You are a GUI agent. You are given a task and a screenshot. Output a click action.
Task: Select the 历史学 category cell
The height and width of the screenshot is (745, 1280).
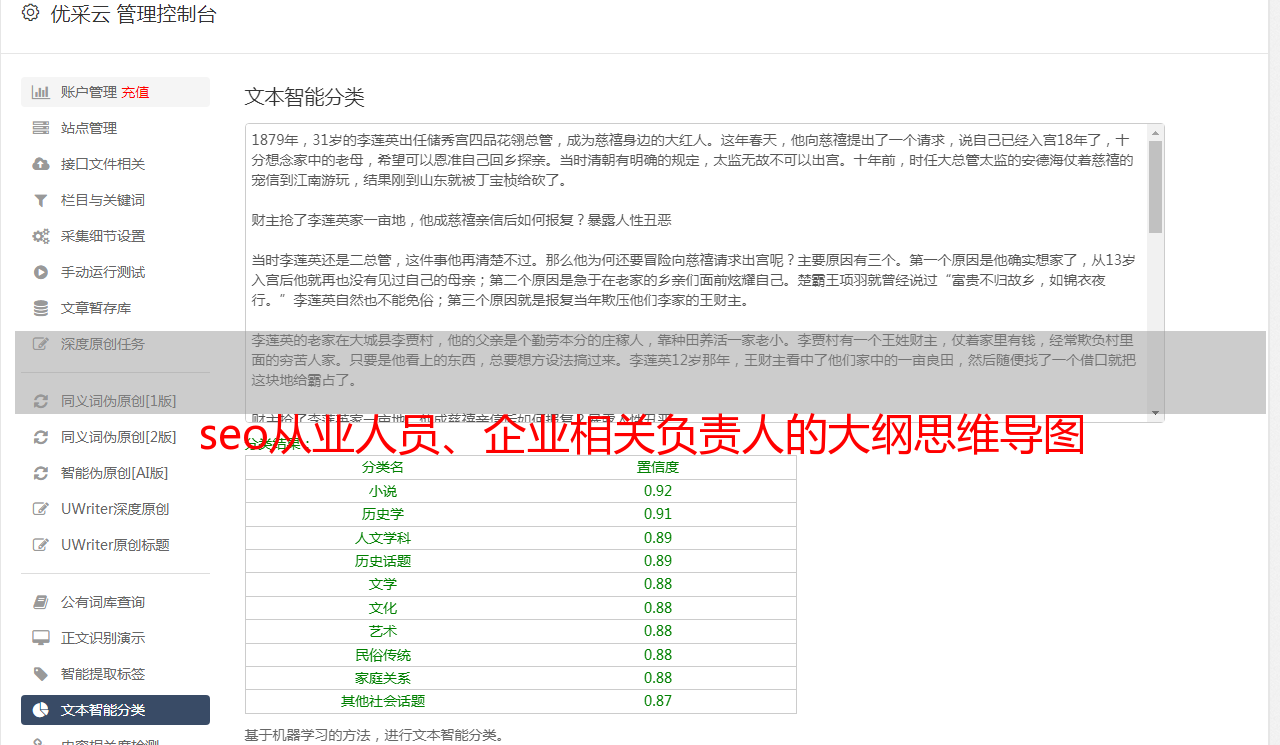383,514
